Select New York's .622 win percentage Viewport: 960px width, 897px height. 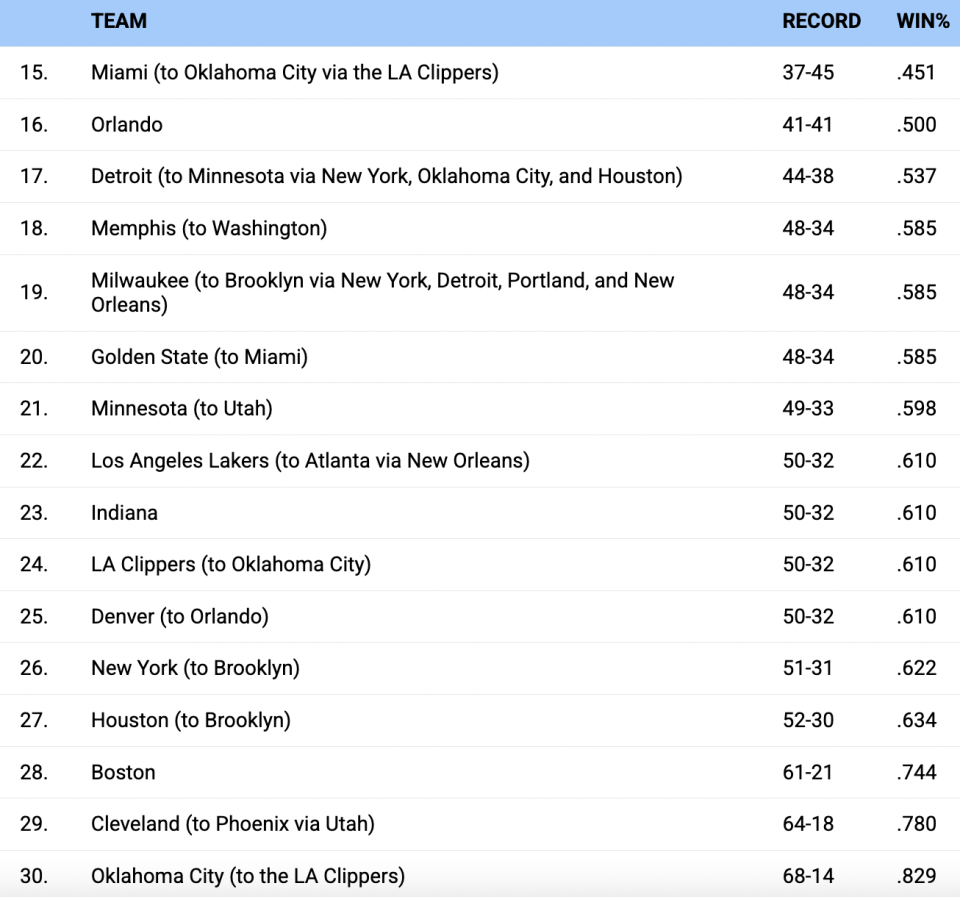pyautogui.click(x=917, y=667)
